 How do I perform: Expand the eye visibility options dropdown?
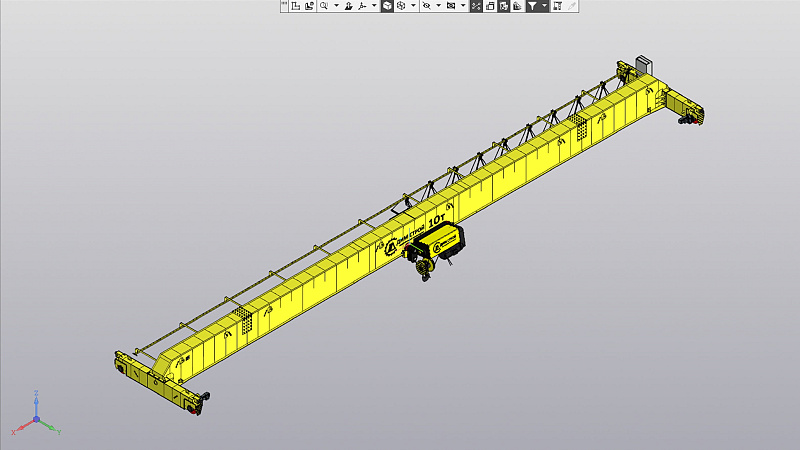438,6
